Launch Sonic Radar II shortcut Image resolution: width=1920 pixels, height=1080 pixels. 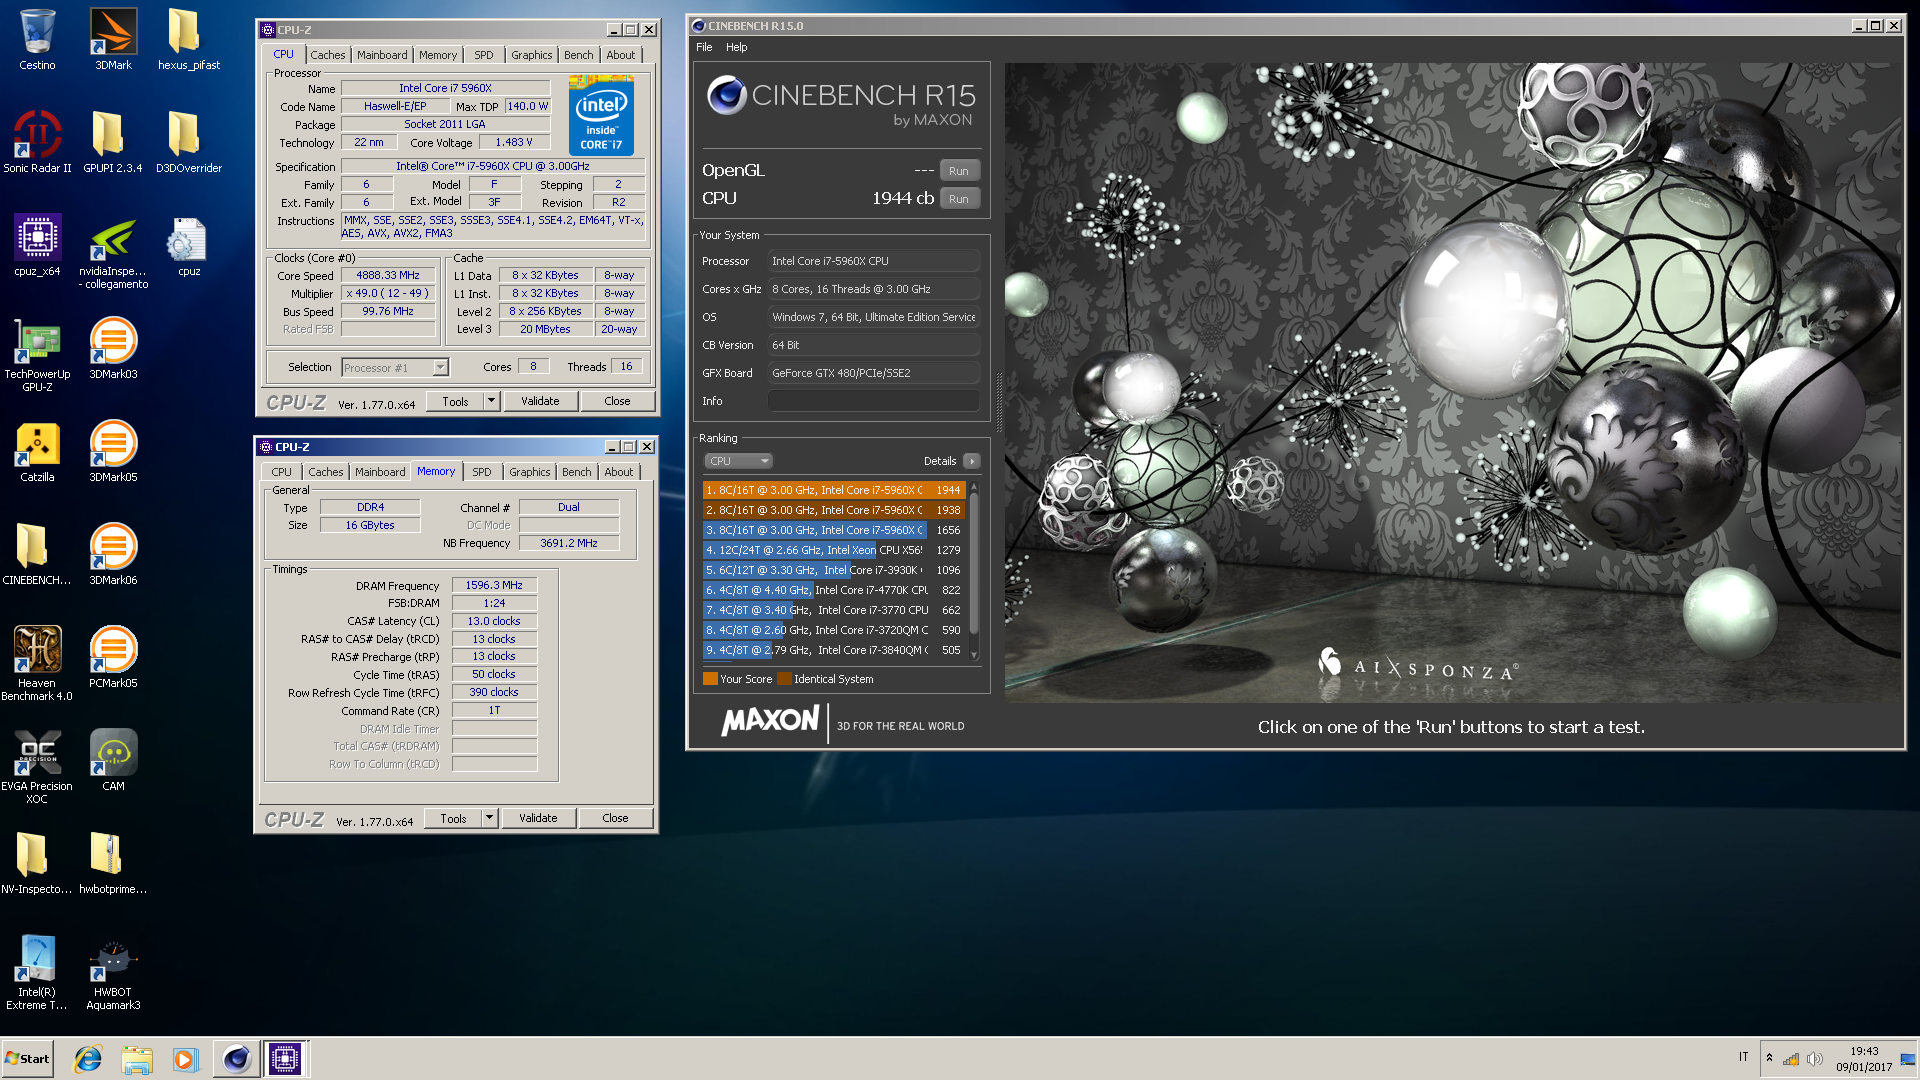click(x=37, y=142)
